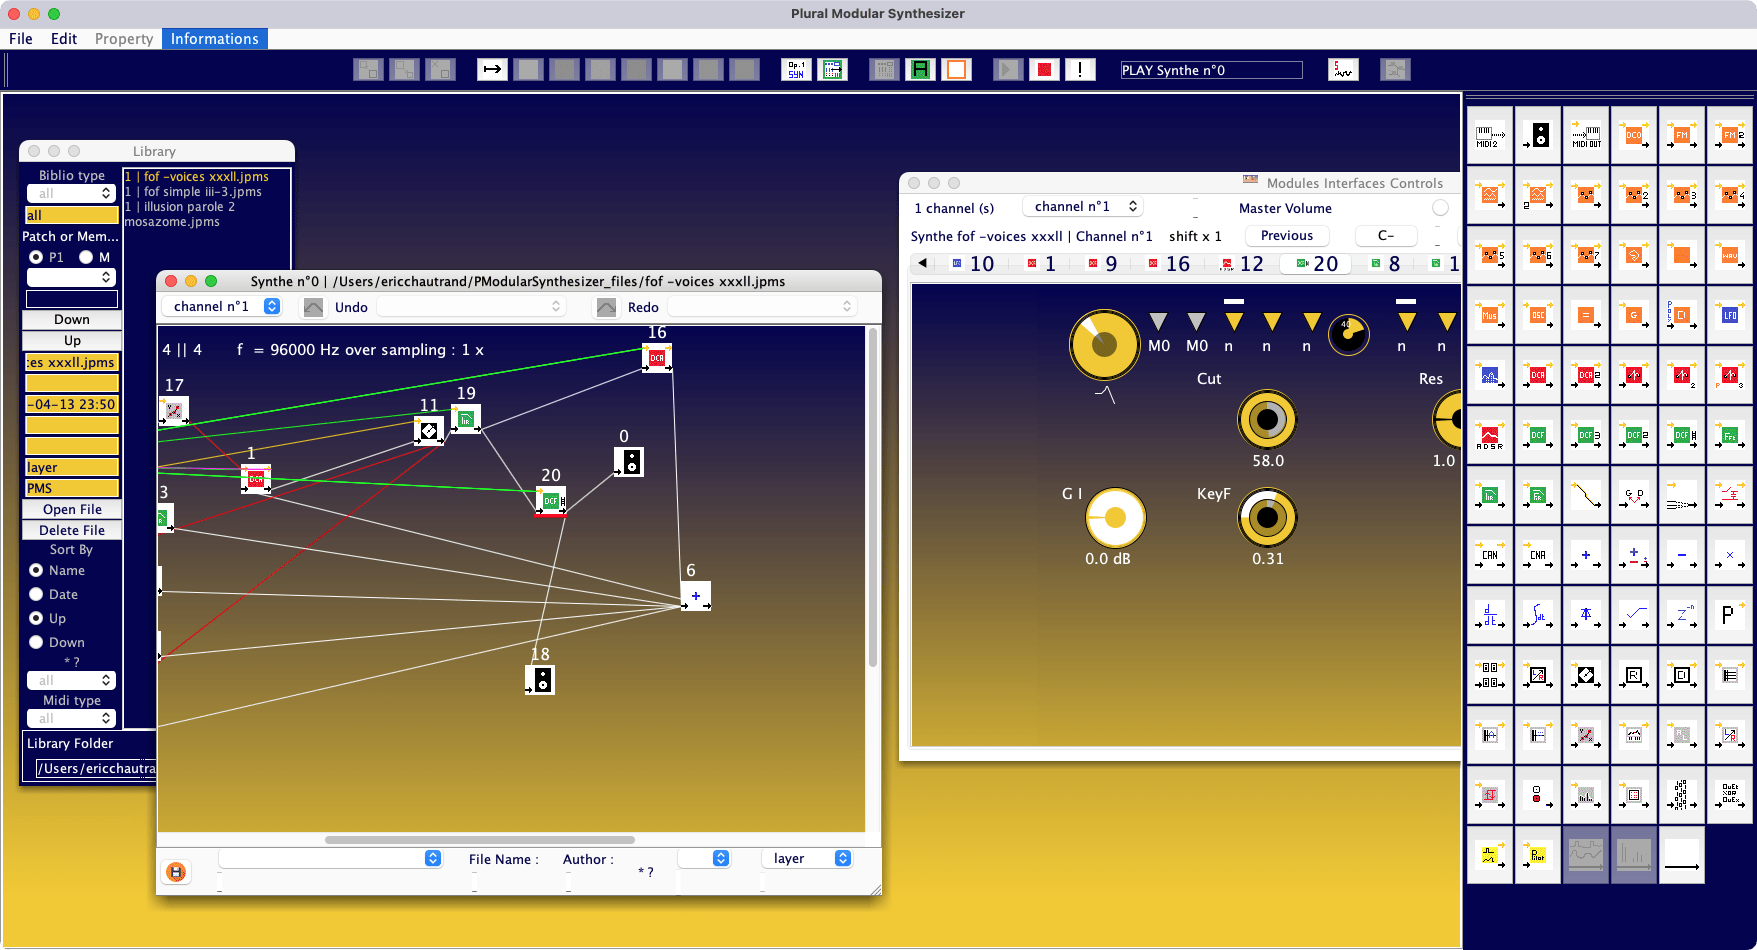Click the Delete File button

(72, 530)
